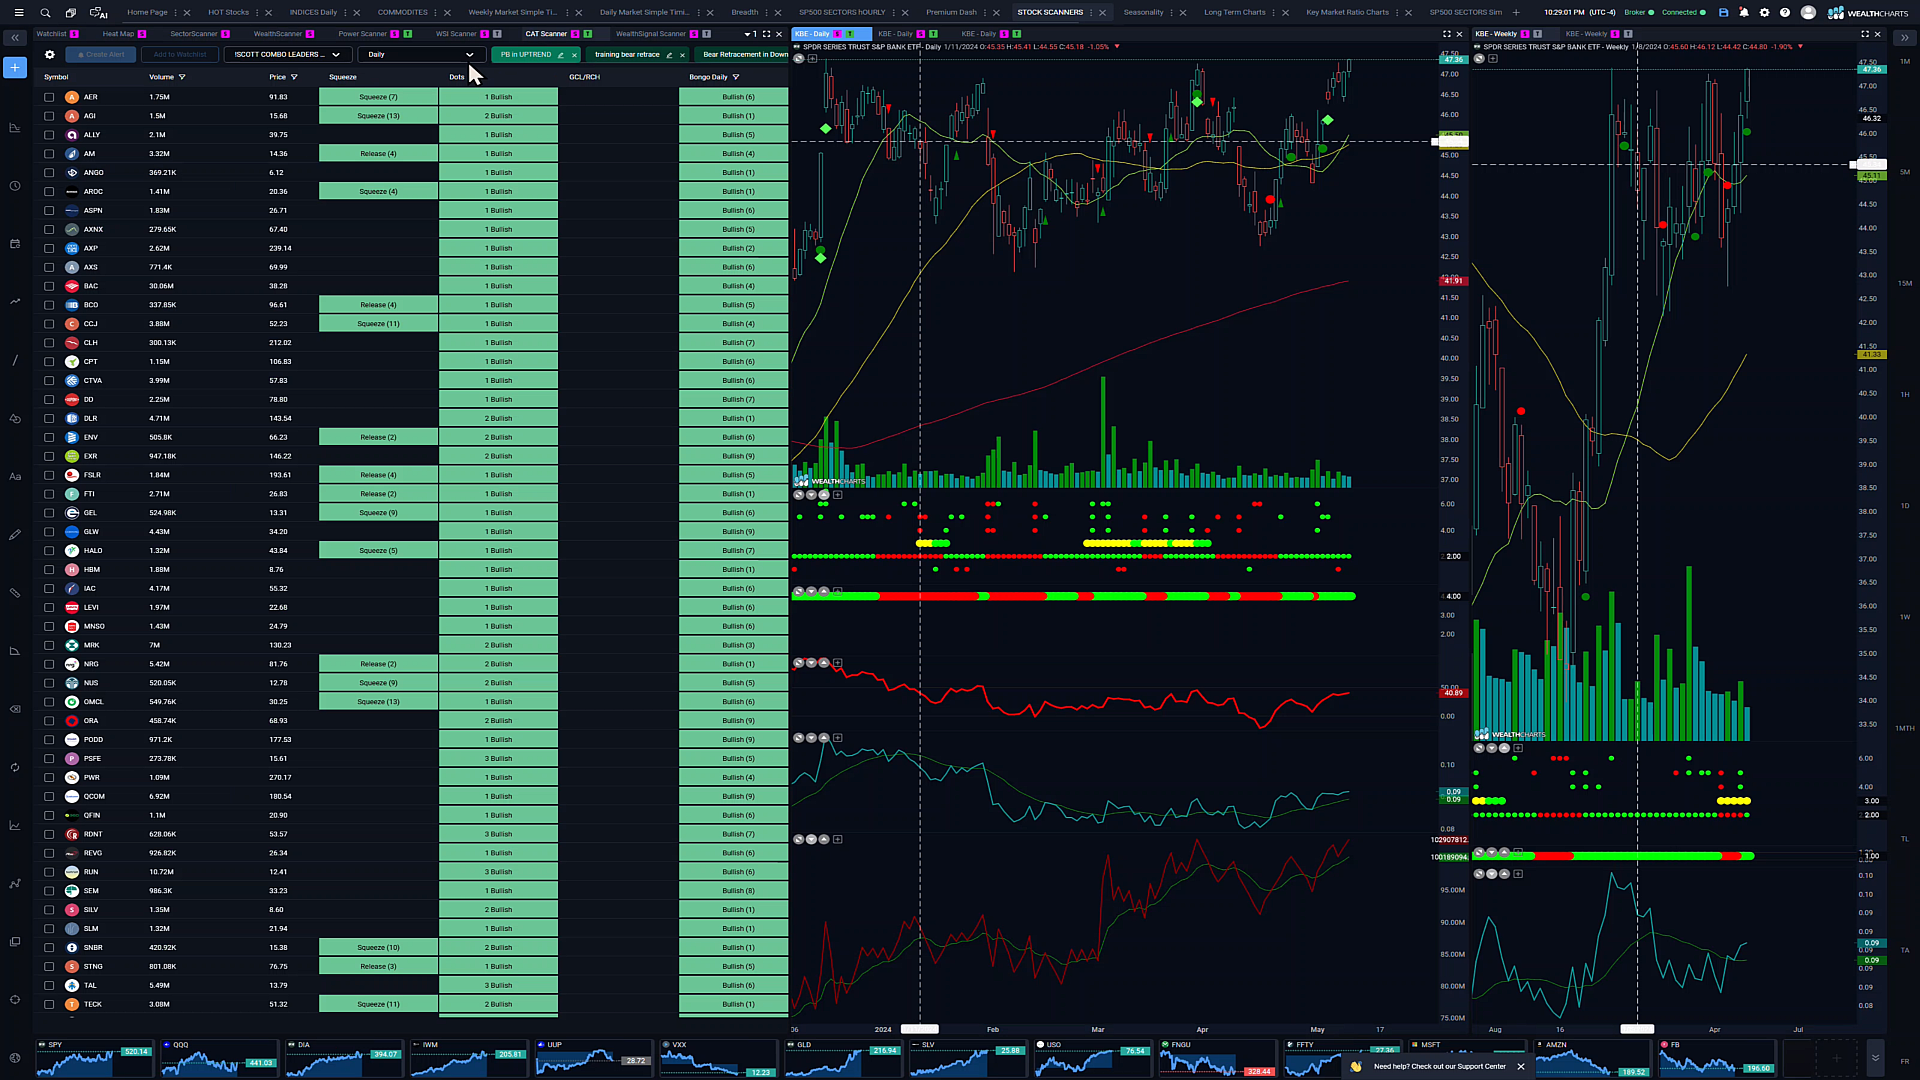Maximize the KBE Weekly chart panel
The height and width of the screenshot is (1080, 1920).
1864,34
